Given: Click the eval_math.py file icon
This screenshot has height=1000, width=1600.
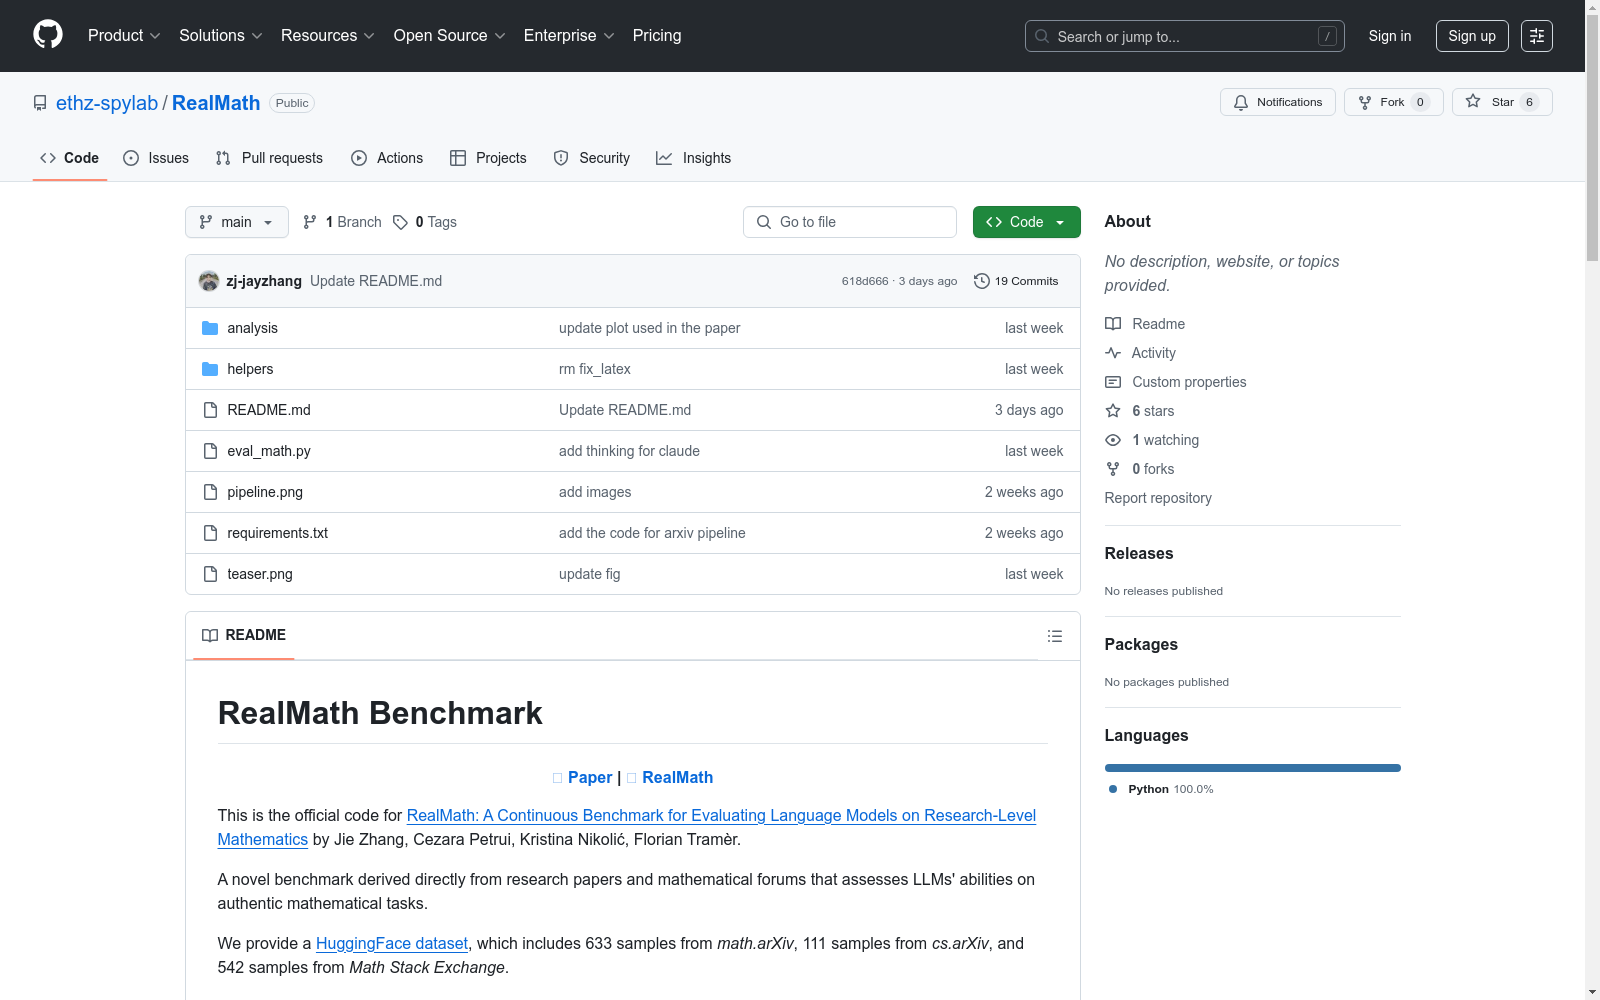Looking at the screenshot, I should tap(210, 451).
